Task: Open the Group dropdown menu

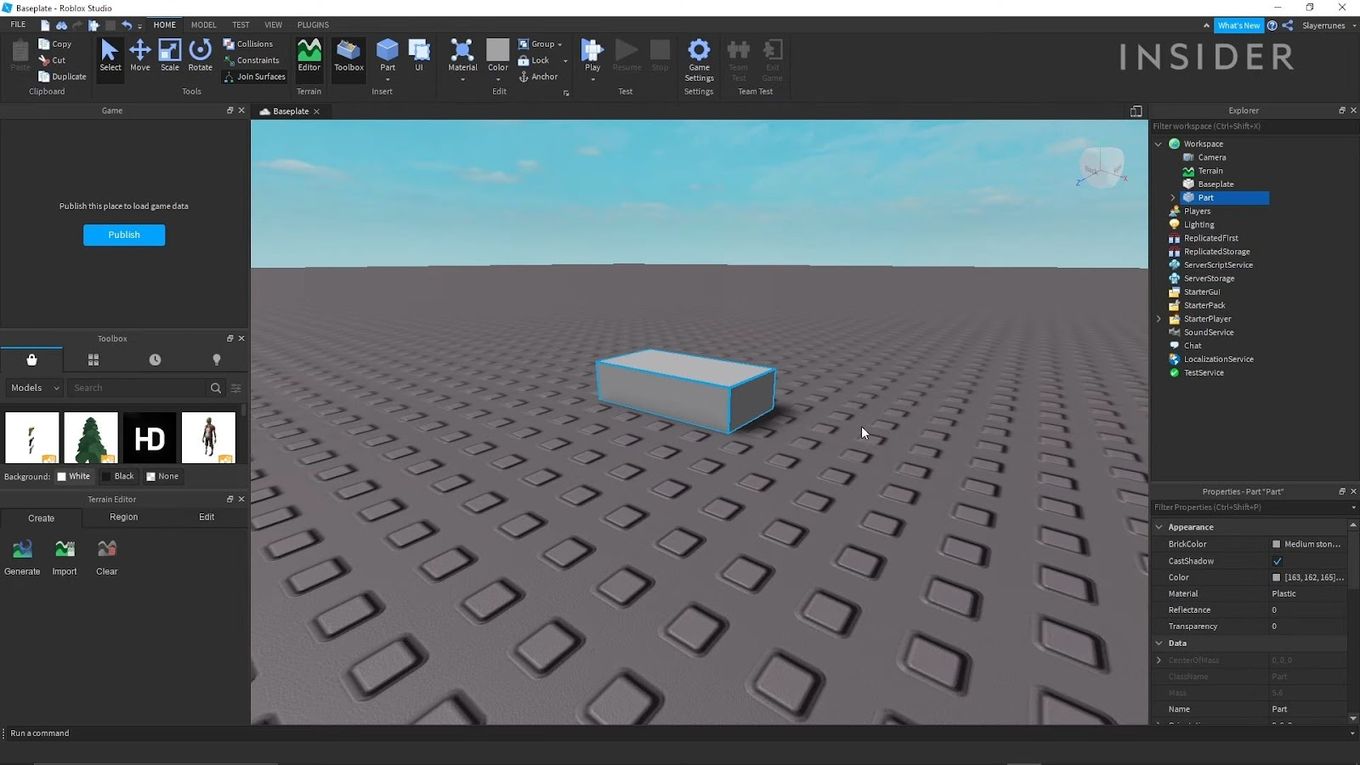Action: pos(559,44)
